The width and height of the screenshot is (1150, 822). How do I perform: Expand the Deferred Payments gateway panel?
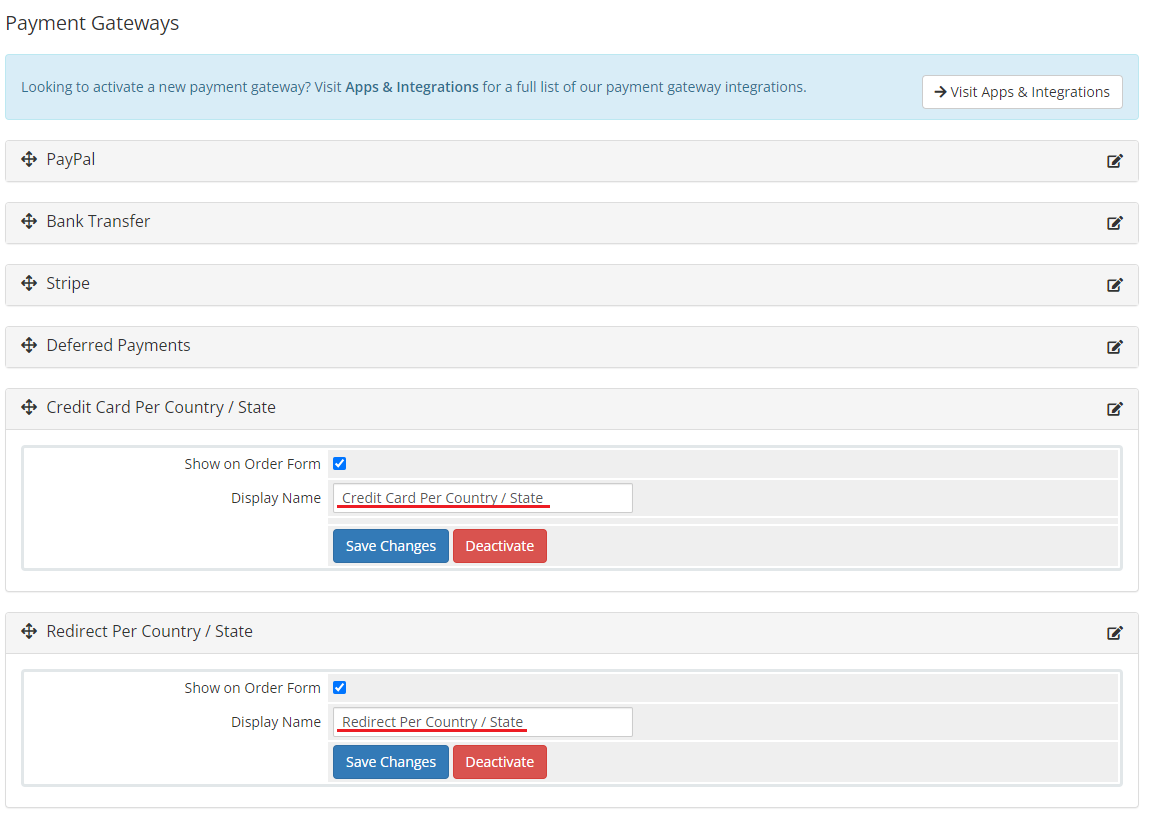571,347
